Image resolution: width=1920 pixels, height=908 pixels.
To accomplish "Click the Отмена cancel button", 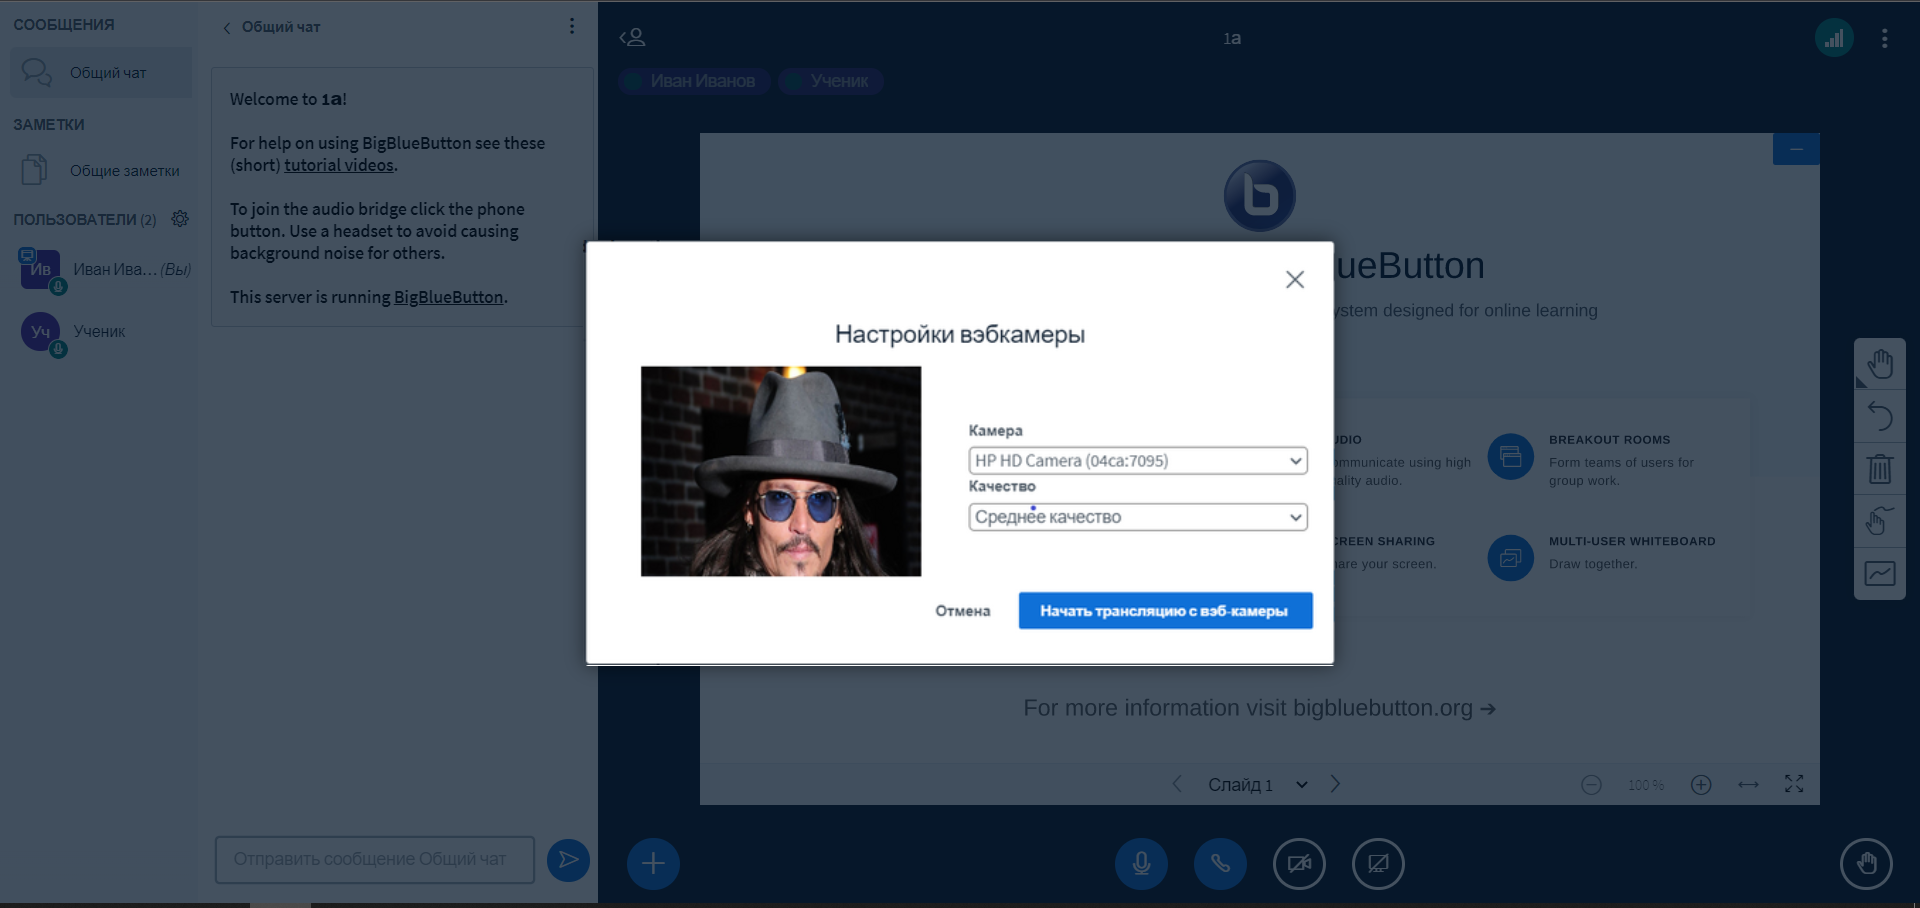I will (x=962, y=611).
